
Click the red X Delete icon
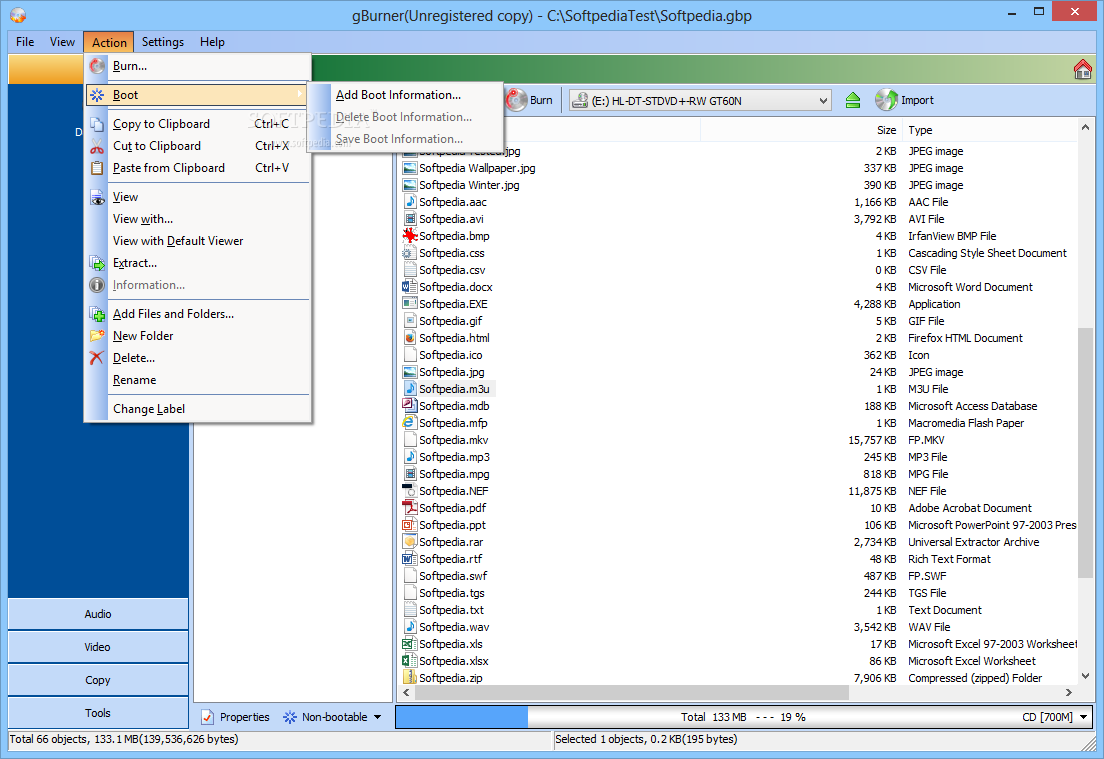pyautogui.click(x=97, y=358)
